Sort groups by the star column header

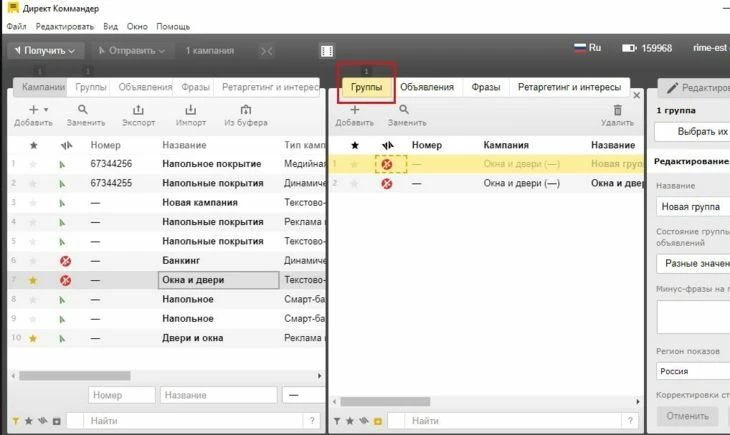[355, 145]
